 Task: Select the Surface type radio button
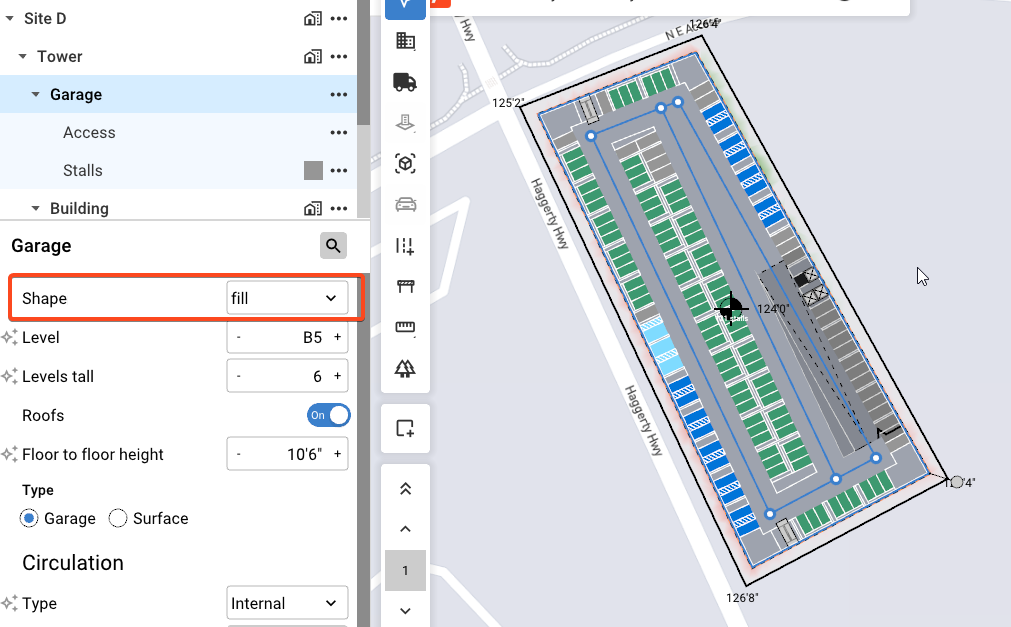click(x=118, y=518)
